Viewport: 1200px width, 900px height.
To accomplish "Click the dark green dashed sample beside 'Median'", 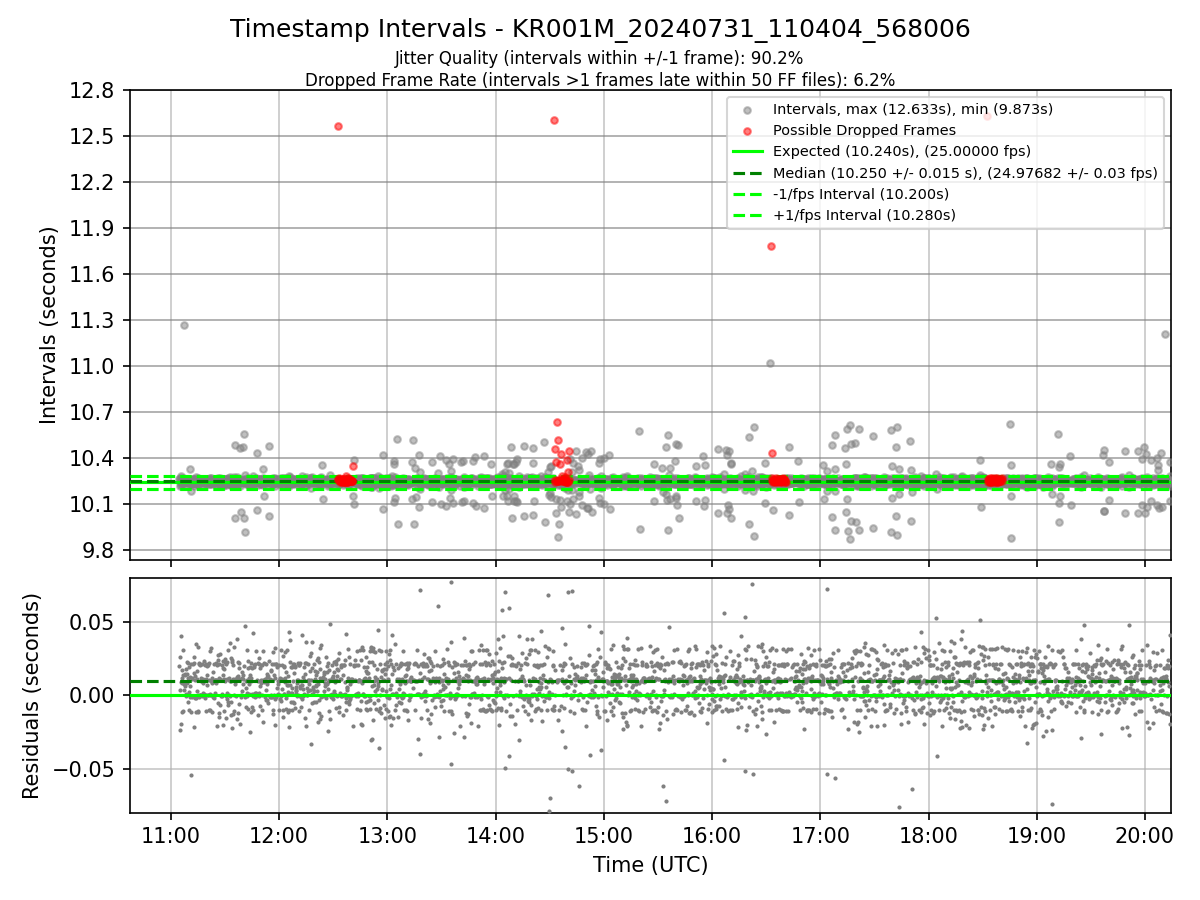I will coord(749,173).
